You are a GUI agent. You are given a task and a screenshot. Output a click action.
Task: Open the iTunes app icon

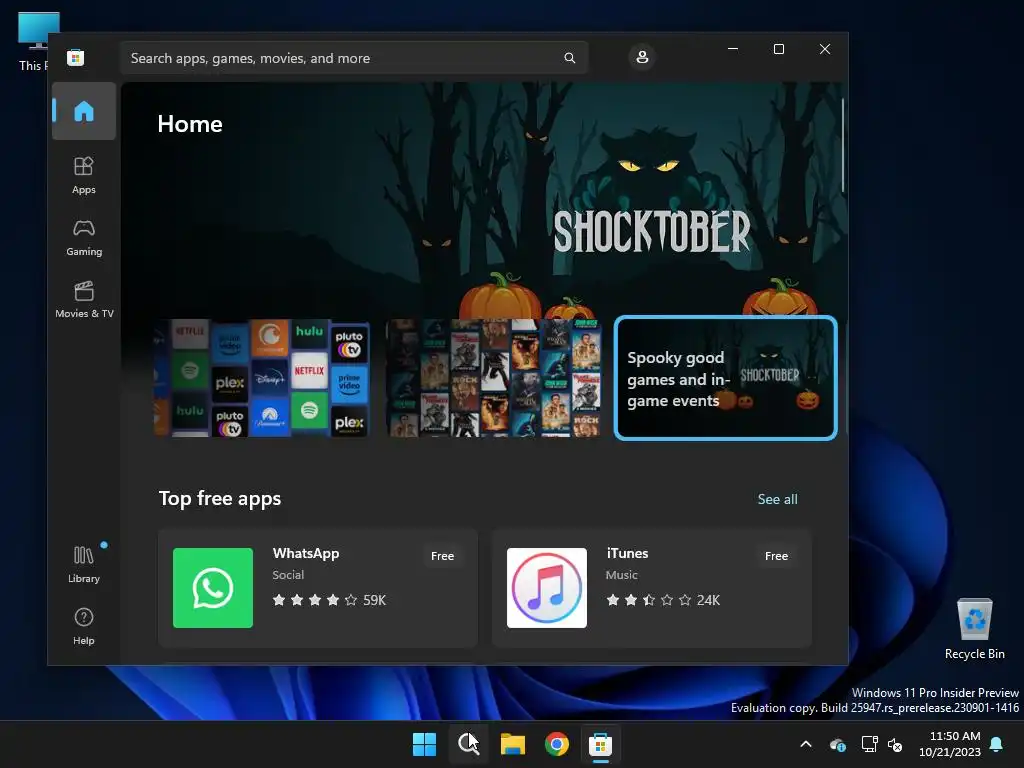[x=547, y=588]
